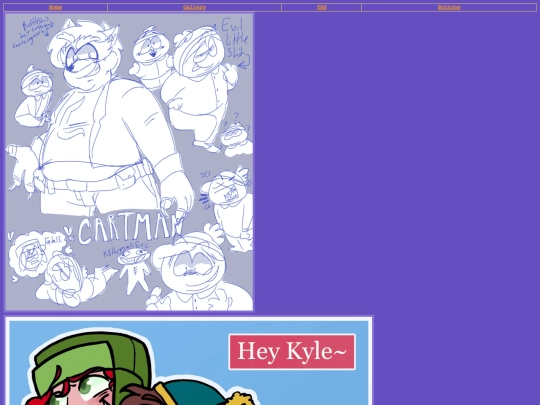Image resolution: width=540 pixels, height=405 pixels.
Task: Open the Buttons page link
Action: point(449,7)
